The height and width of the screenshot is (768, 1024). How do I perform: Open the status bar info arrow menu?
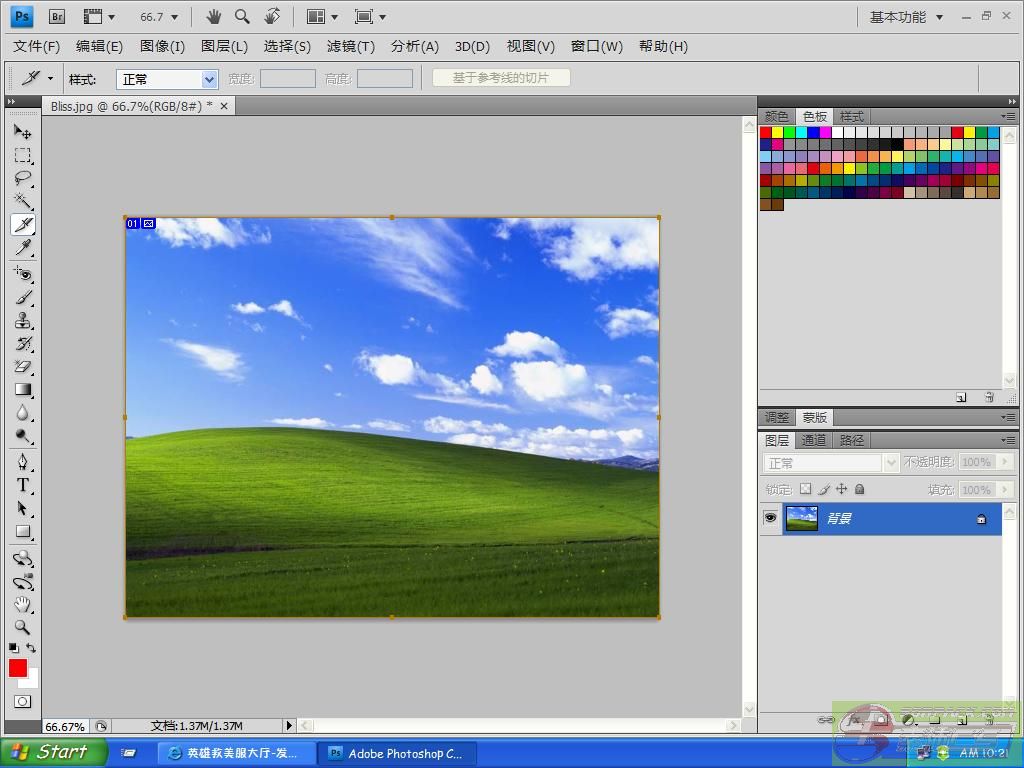click(x=289, y=726)
